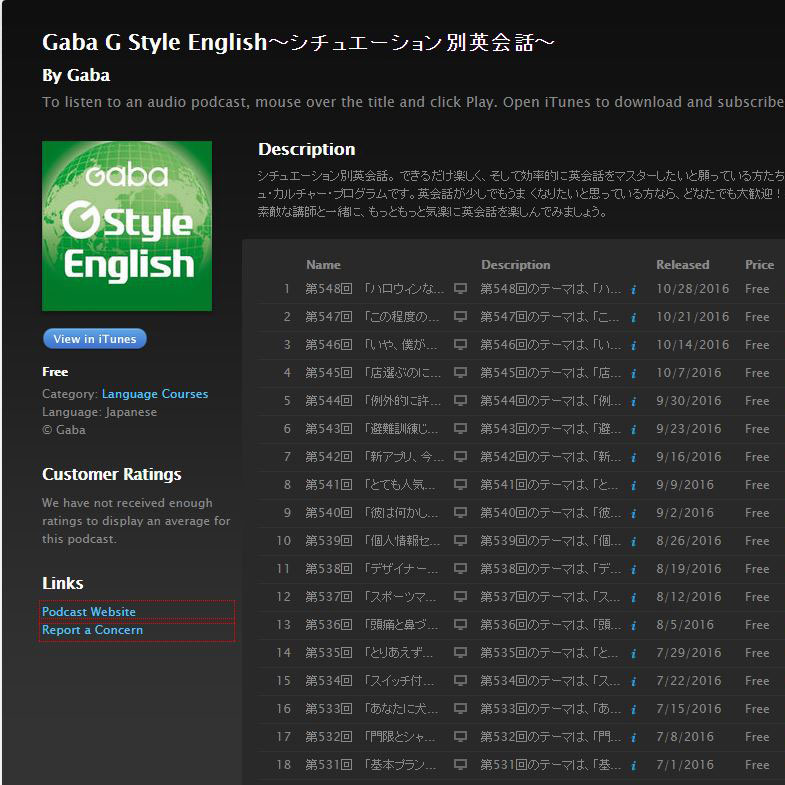The height and width of the screenshot is (785, 785).
Task: Open info icon for 10/7/2016 episode
Action: click(633, 374)
